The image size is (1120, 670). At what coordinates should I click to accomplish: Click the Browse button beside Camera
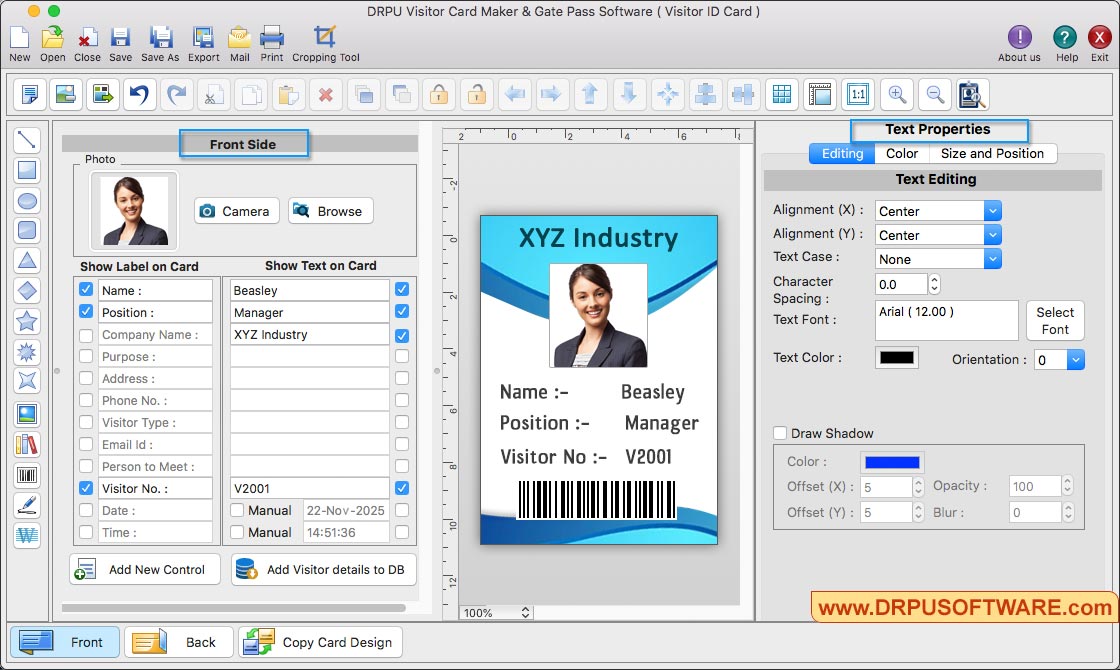pos(330,211)
